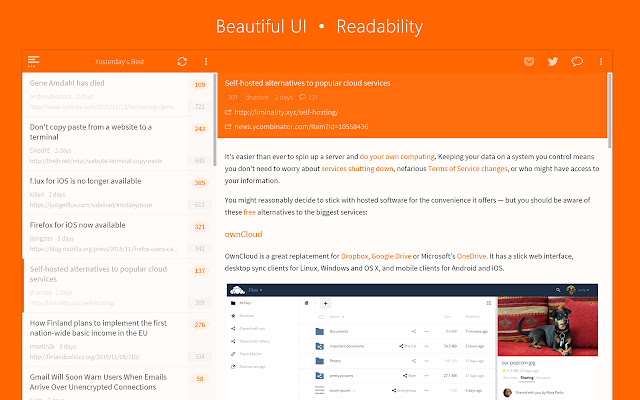The width and height of the screenshot is (640, 400).
Task: Share article on Twitter
Action: (553, 61)
